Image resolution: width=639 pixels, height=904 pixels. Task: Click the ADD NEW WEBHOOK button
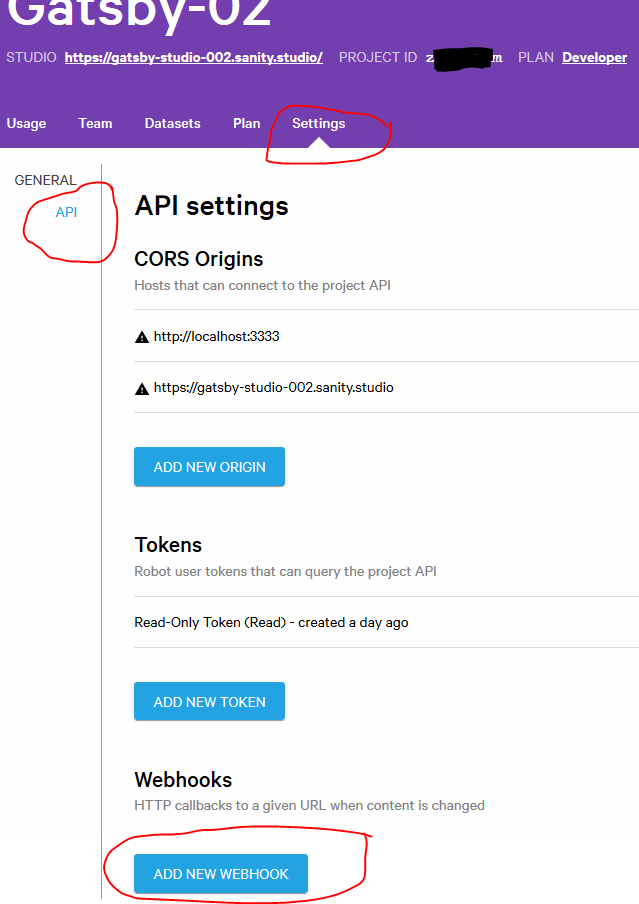[x=221, y=874]
